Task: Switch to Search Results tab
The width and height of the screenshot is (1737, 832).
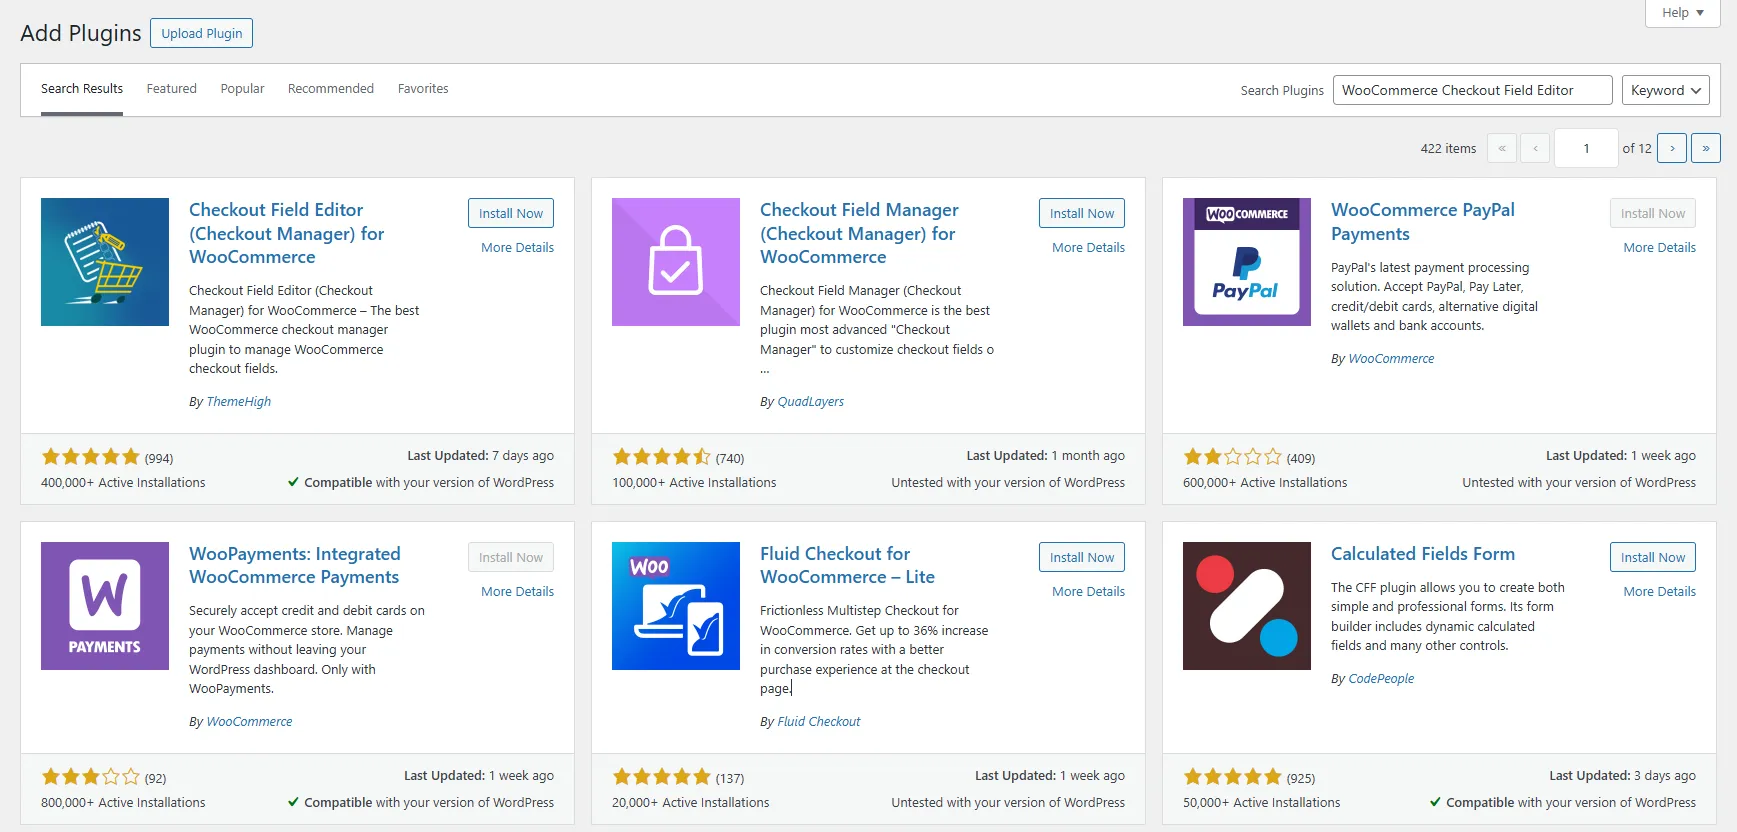Action: (82, 89)
